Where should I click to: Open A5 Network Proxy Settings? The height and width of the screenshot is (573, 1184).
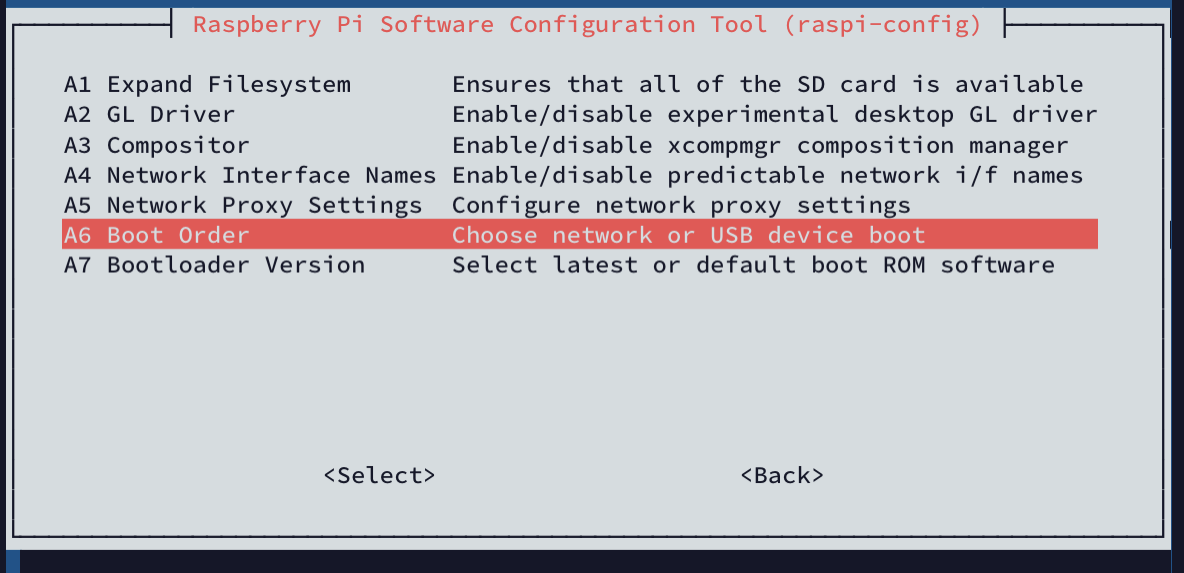tap(242, 205)
